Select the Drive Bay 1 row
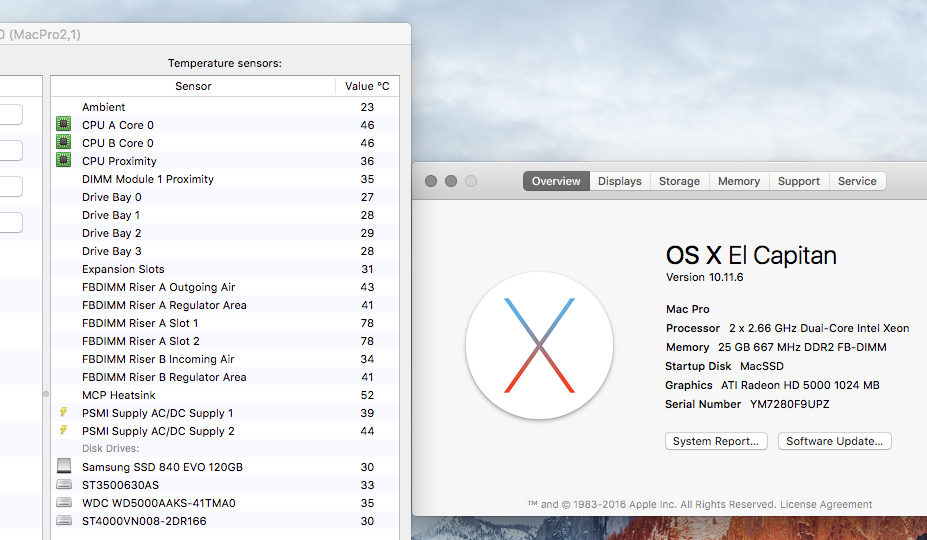 click(x=225, y=215)
